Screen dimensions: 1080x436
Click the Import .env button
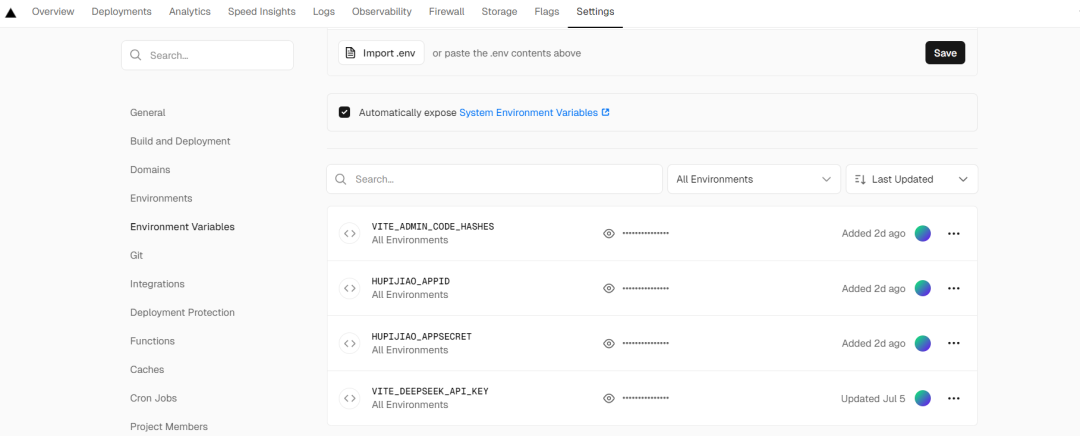tap(381, 53)
